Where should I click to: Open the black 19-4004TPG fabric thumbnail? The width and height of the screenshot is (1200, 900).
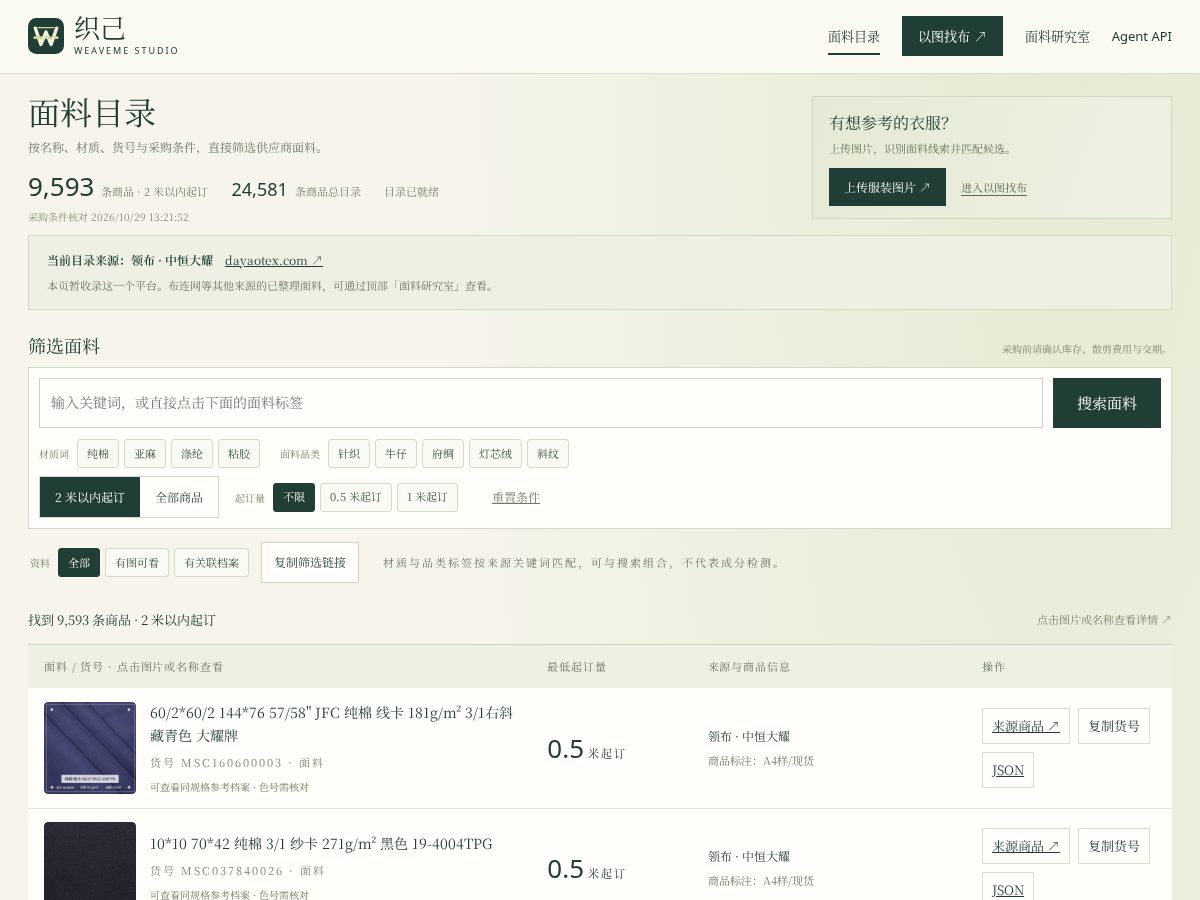(x=90, y=861)
